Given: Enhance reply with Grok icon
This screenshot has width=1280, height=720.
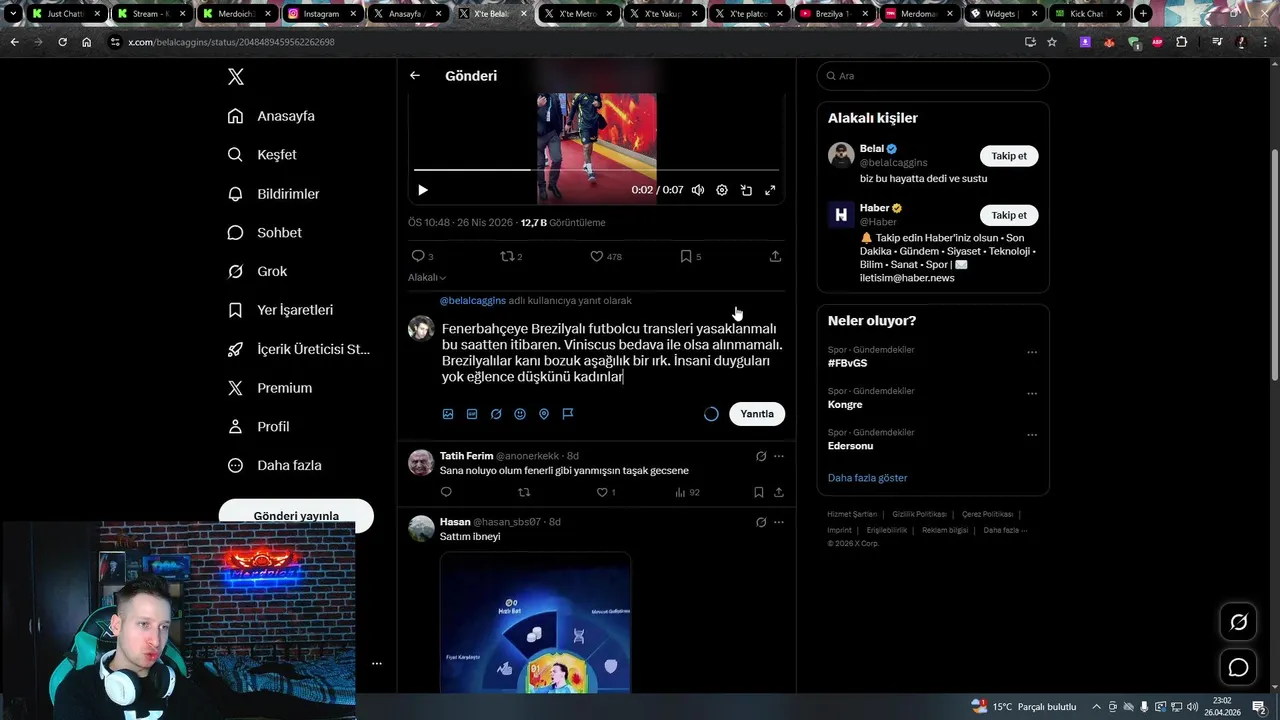Looking at the screenshot, I should pyautogui.click(x=496, y=414).
